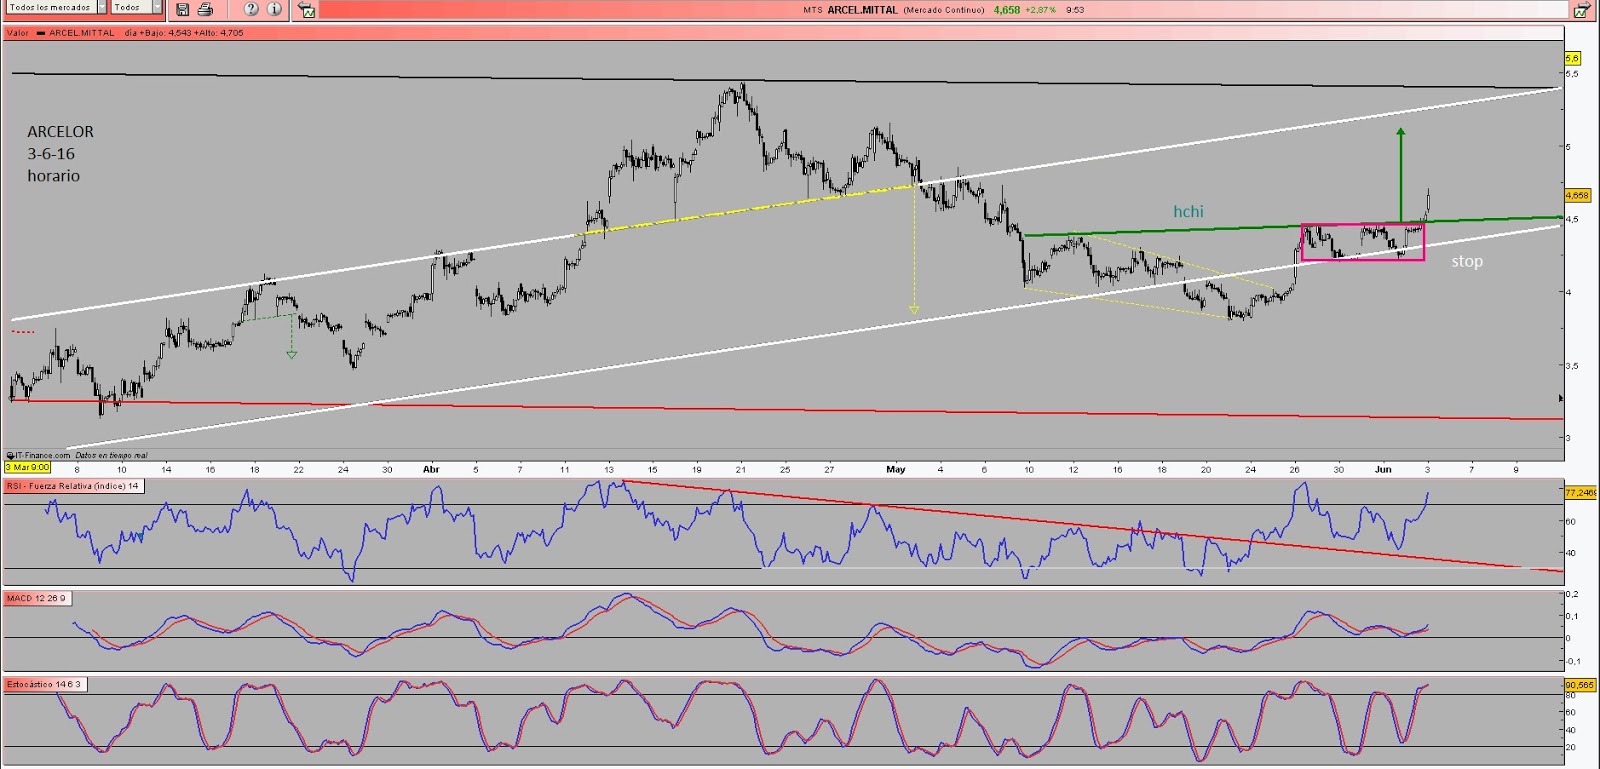Click the '3 Mar 9:00' date marker

pyautogui.click(x=28, y=467)
